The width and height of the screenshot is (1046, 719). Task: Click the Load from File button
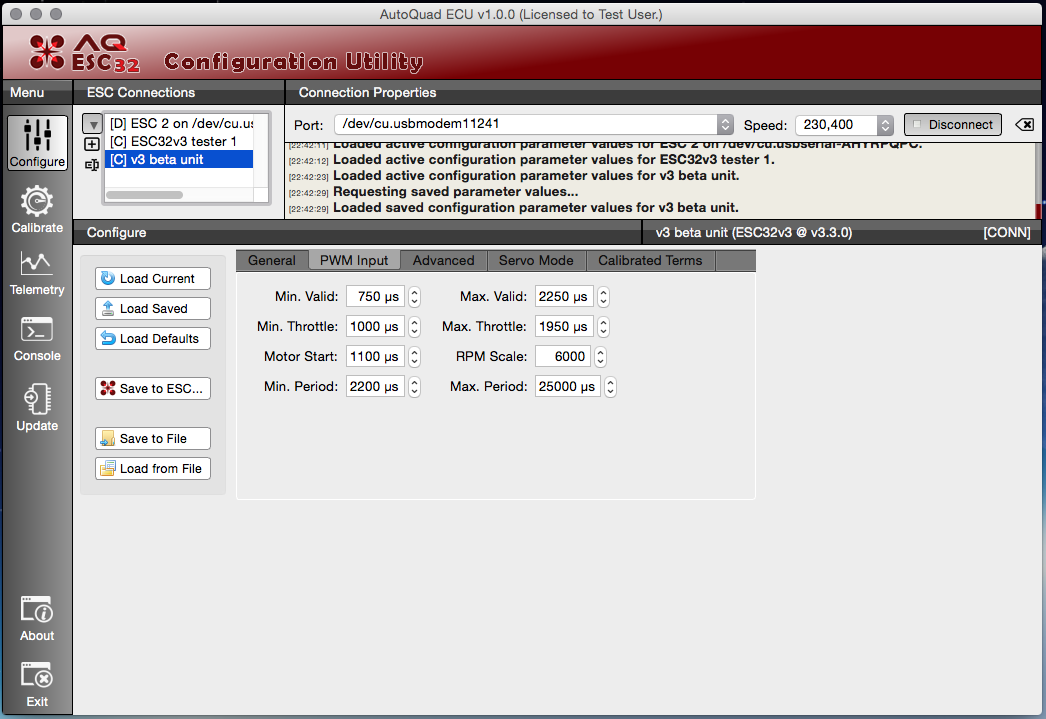153,468
